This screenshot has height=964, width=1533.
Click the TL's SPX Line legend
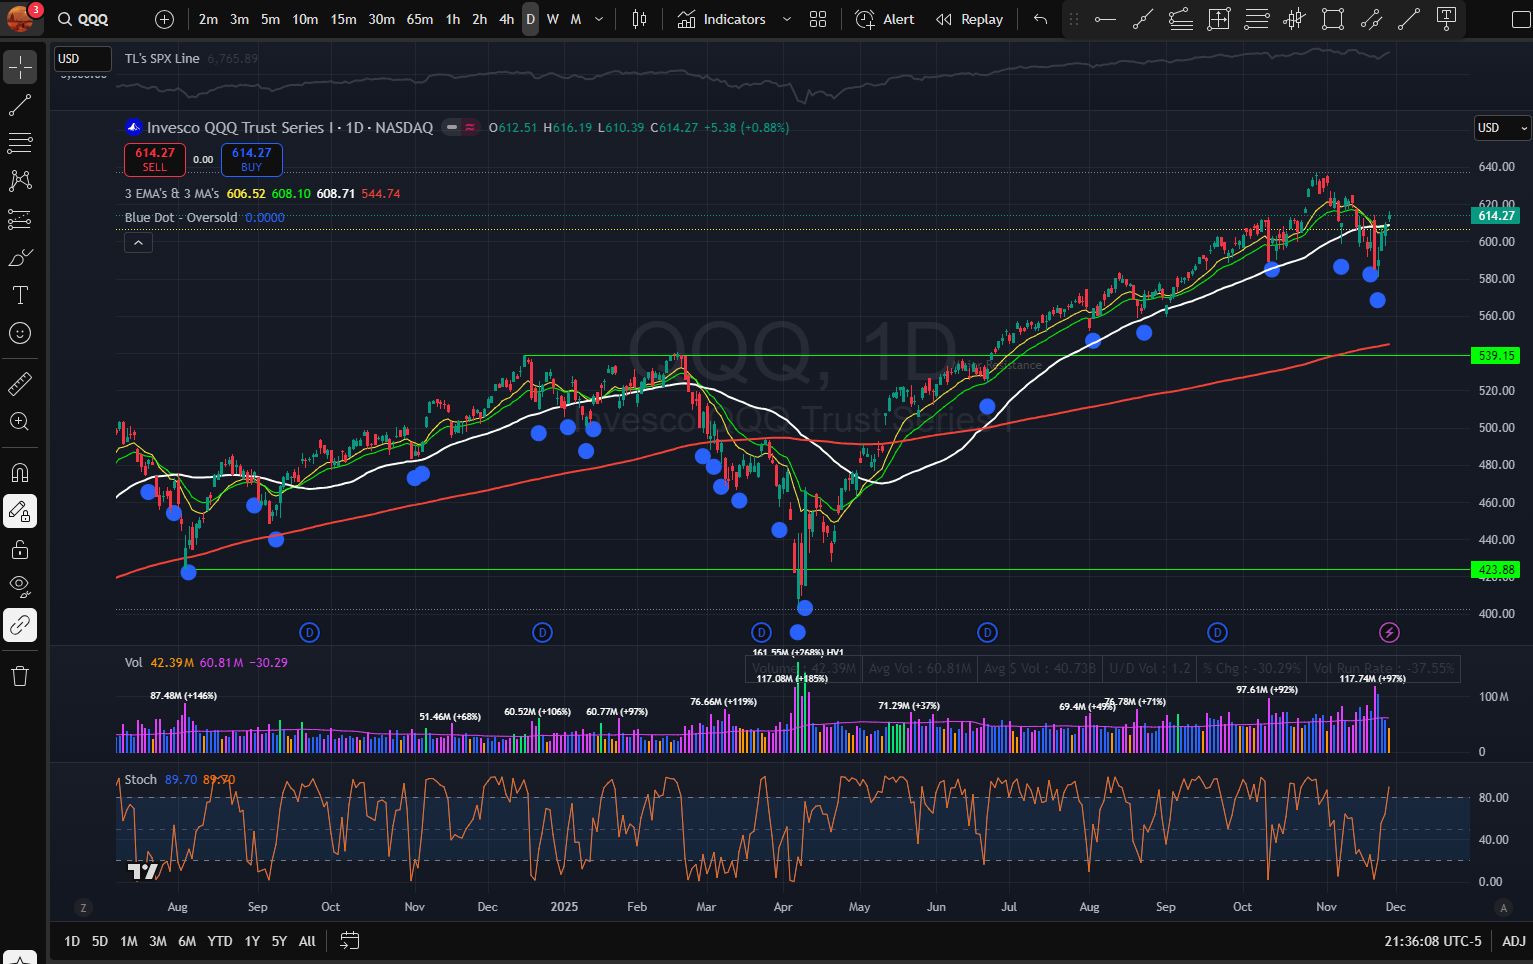pos(162,58)
